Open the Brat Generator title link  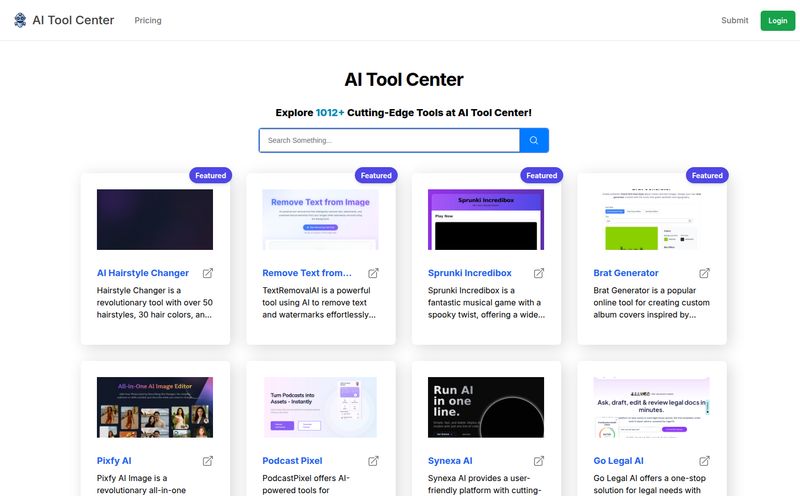click(626, 273)
